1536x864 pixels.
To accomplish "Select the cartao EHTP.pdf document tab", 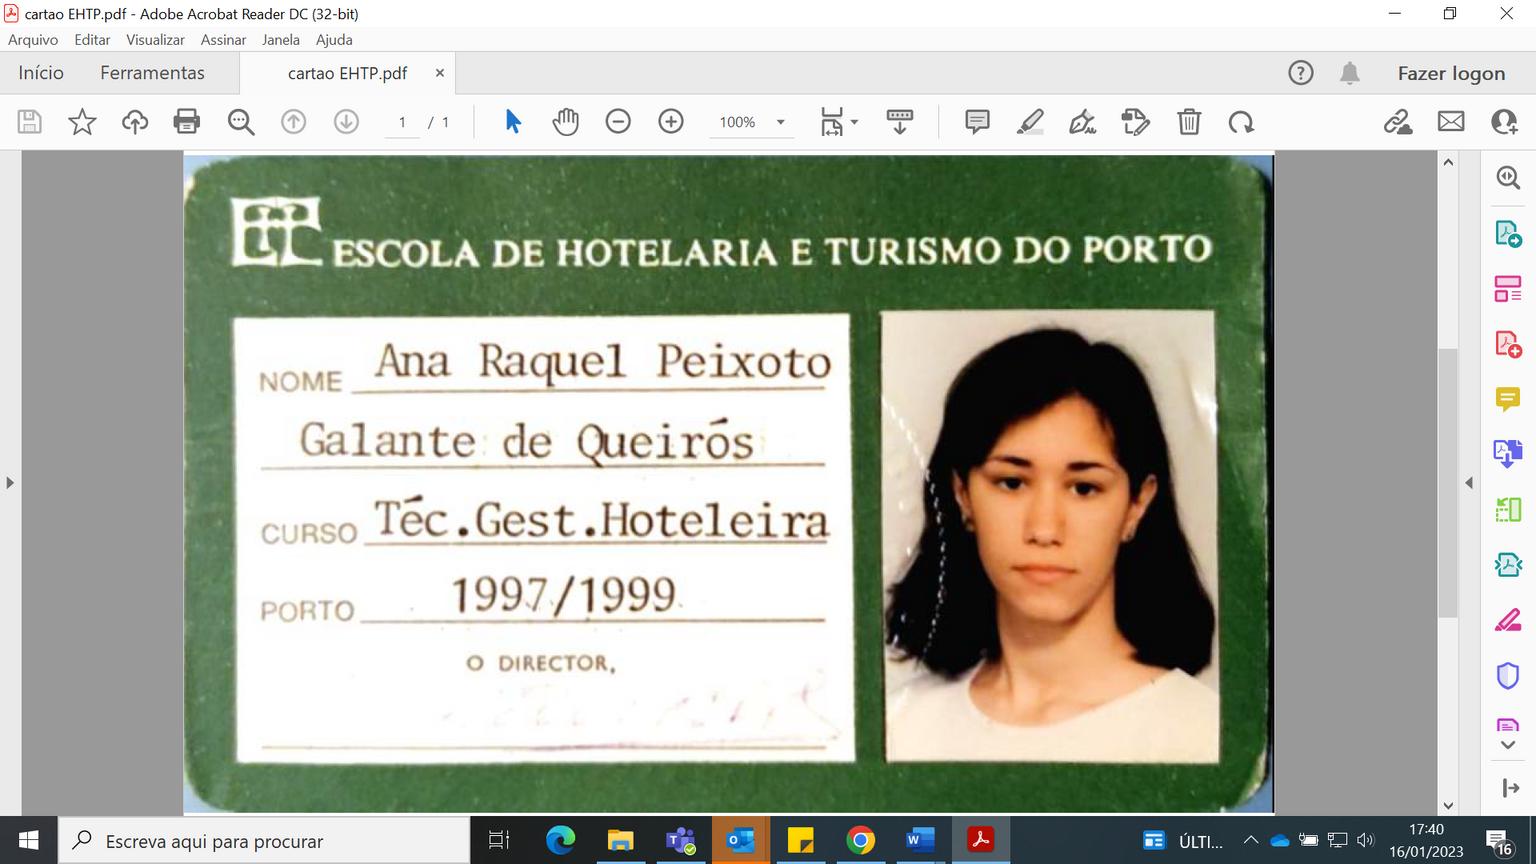I will point(347,73).
